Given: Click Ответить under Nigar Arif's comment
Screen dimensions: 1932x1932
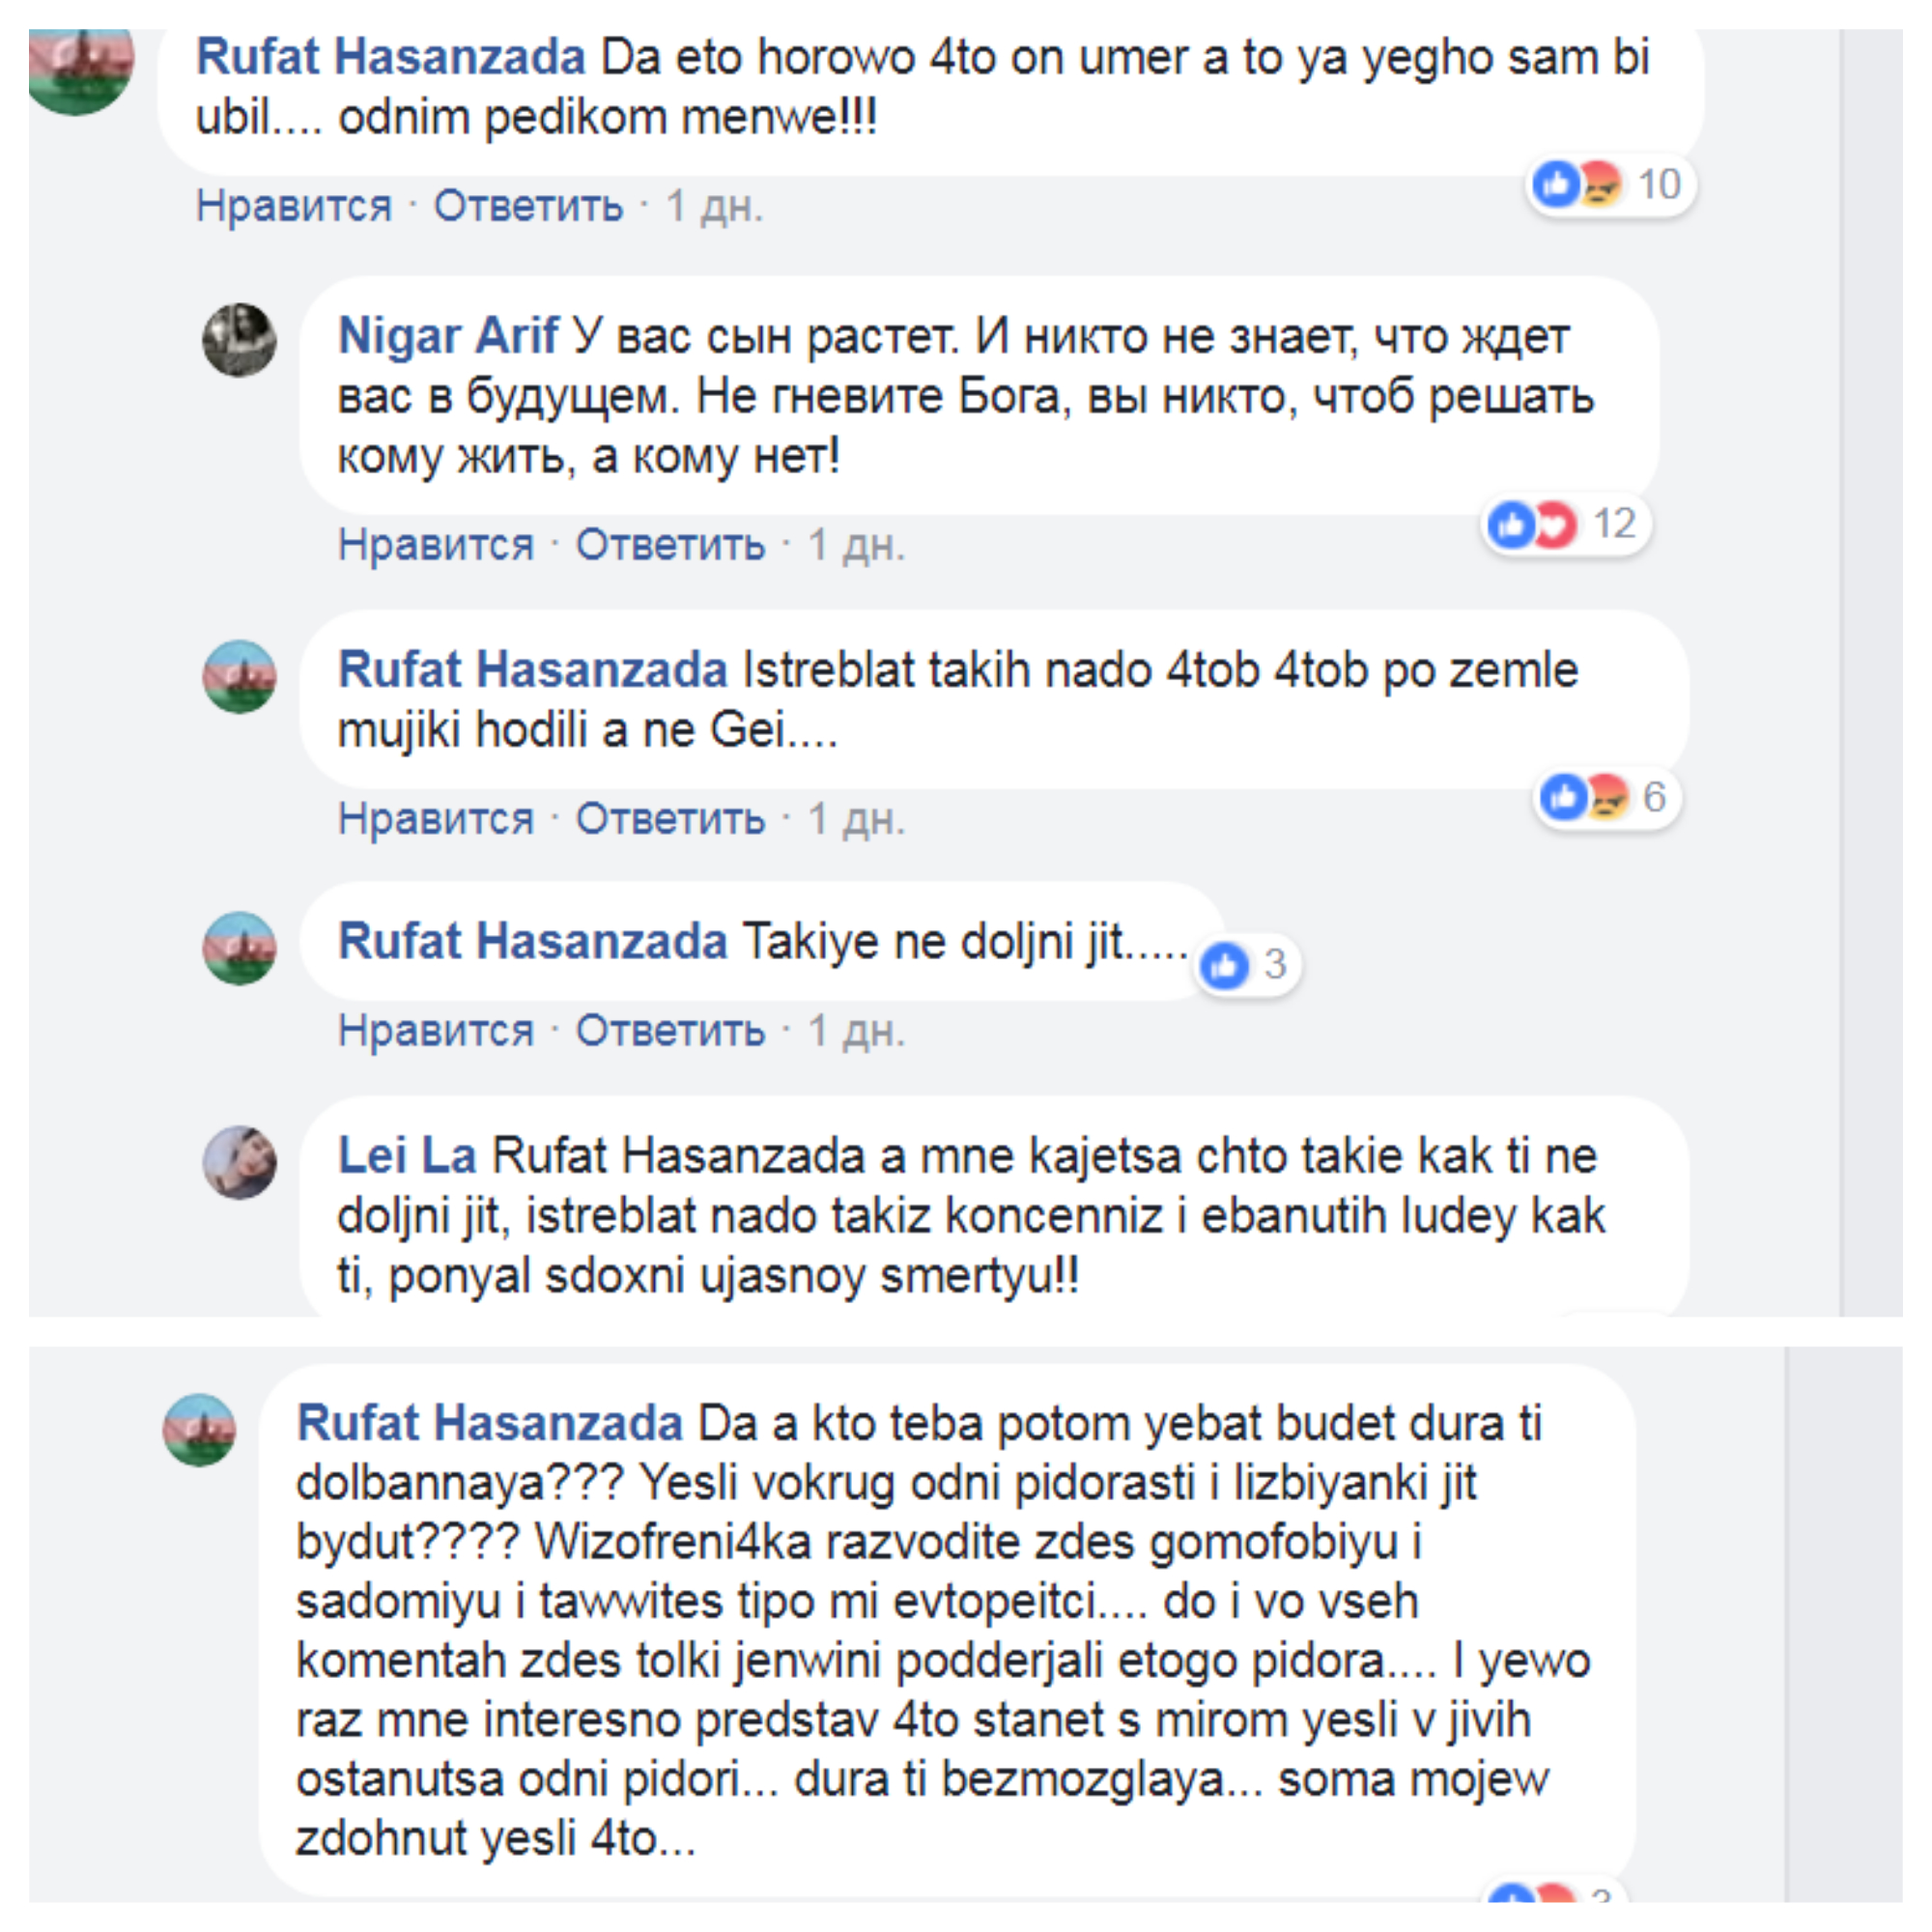Looking at the screenshot, I should (670, 545).
